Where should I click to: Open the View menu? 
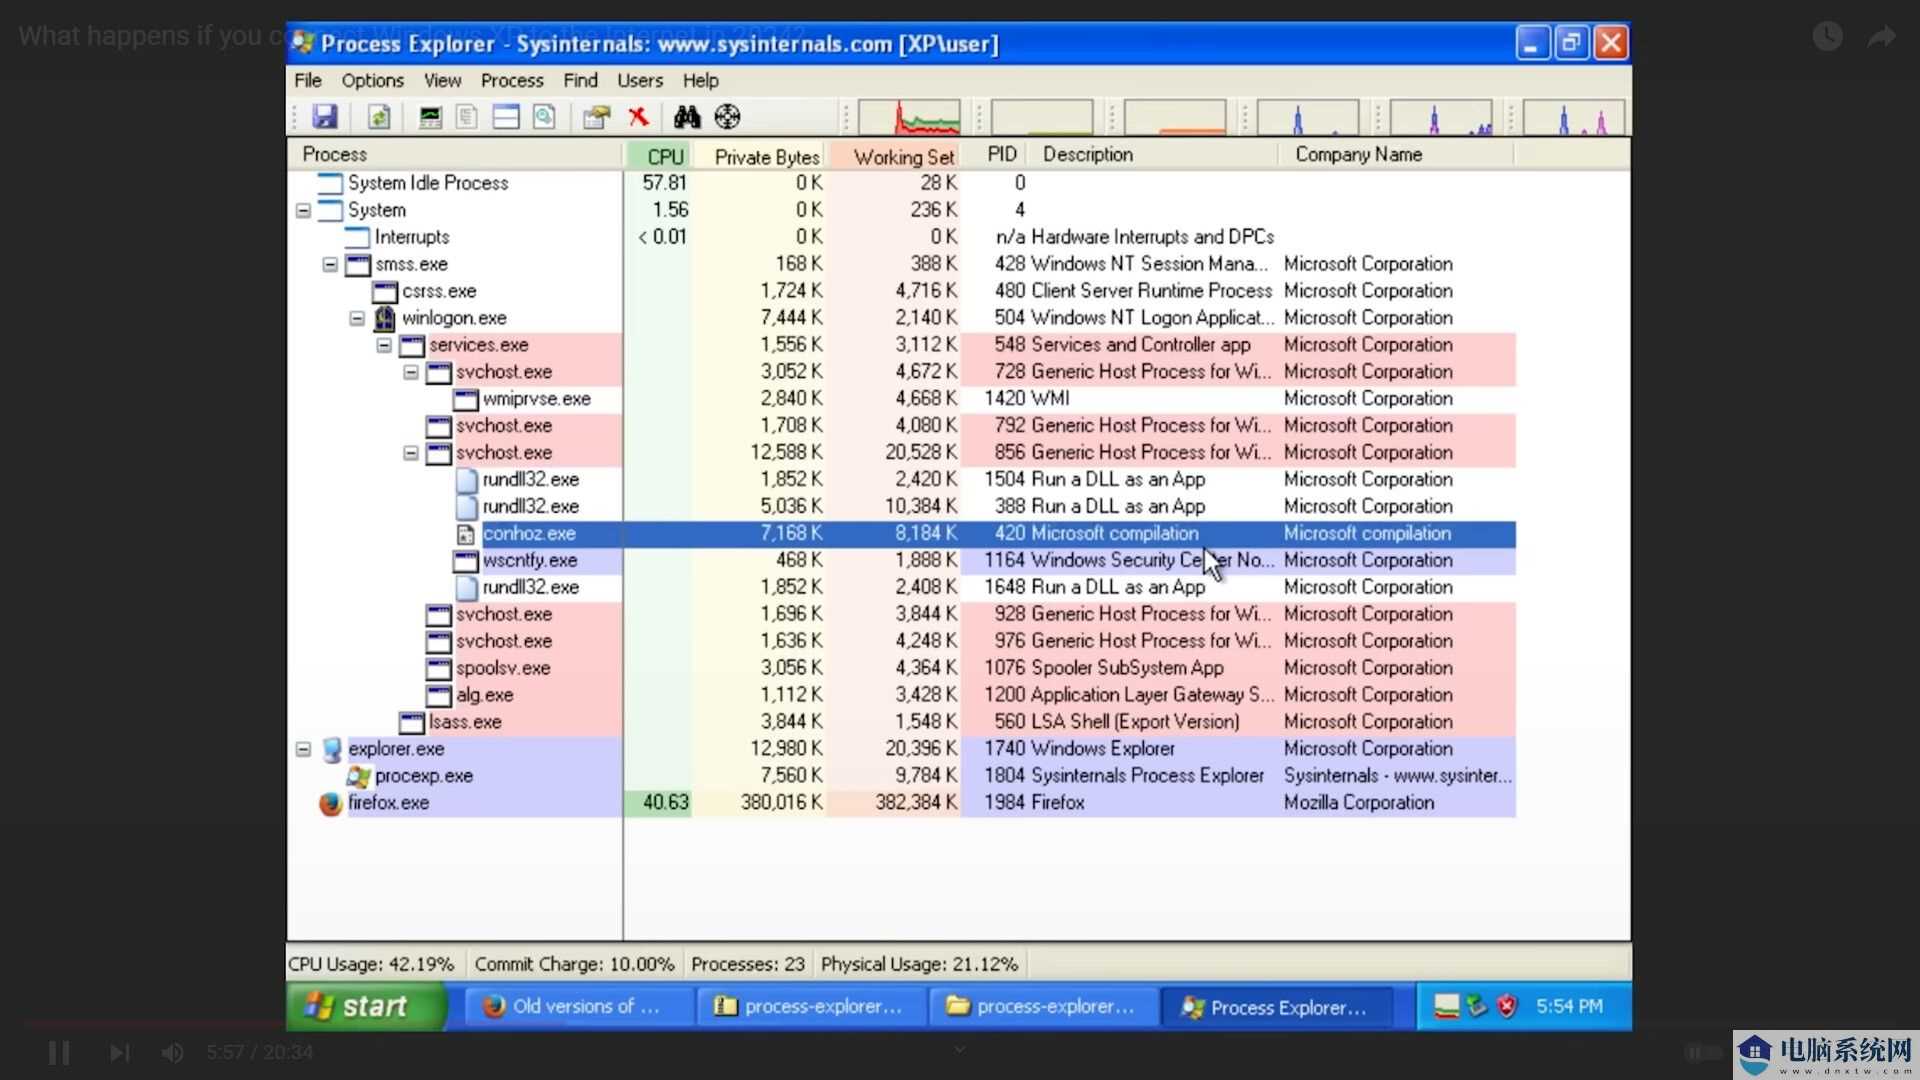(442, 80)
